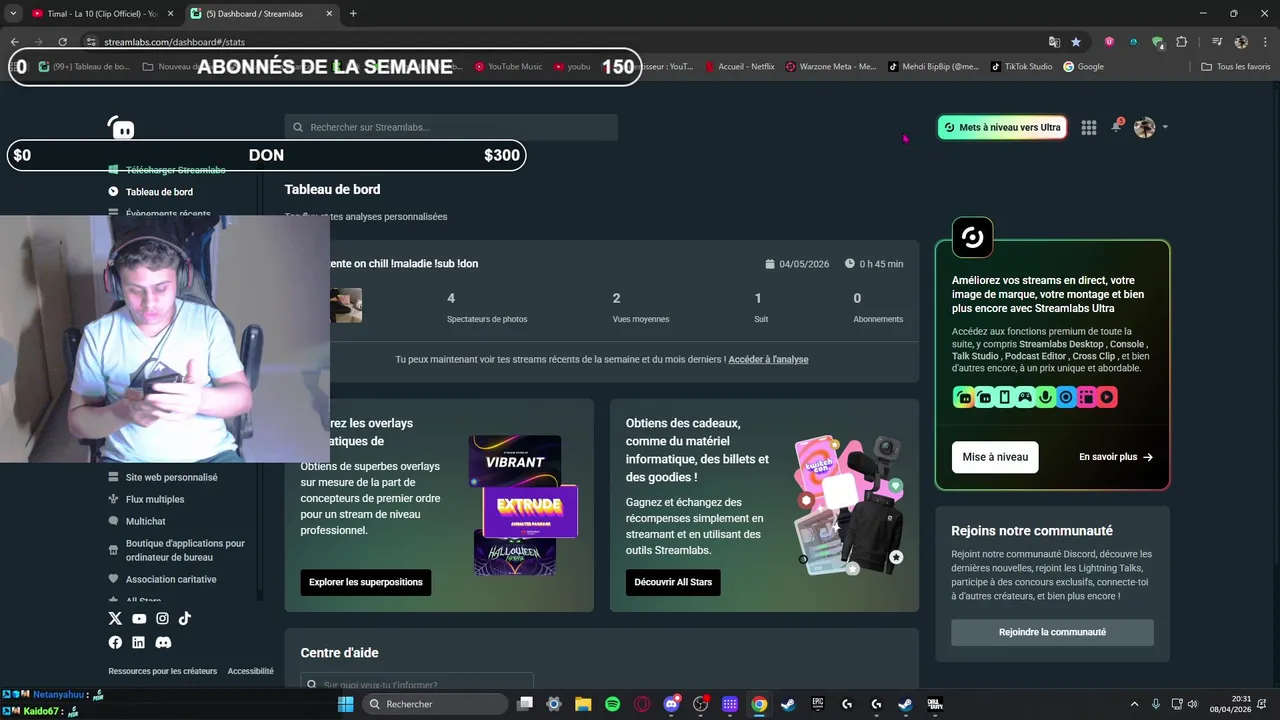Open Streamlabs X (Twitter) social icon
Viewport: 1280px width, 720px height.
[x=115, y=619]
